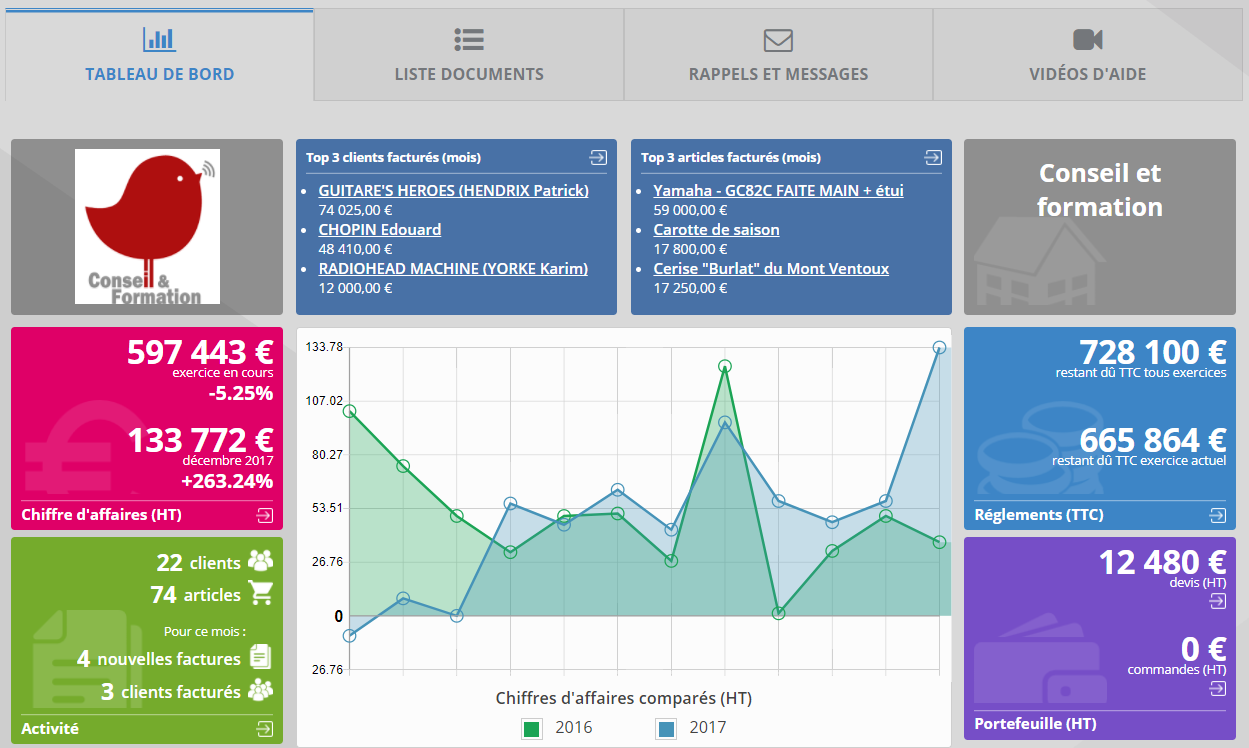Click the +263.24% variation value
The width and height of the screenshot is (1249, 748).
pos(227,481)
